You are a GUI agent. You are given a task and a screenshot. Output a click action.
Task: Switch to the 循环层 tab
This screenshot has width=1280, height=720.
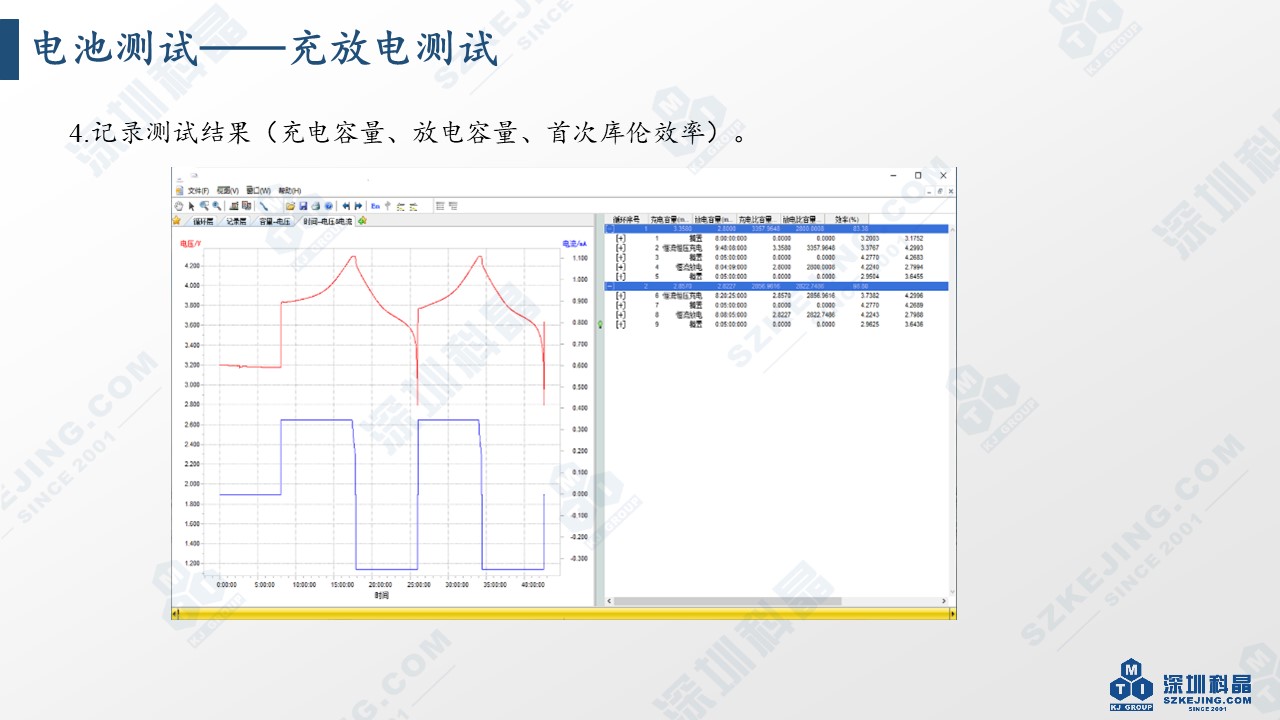tap(203, 221)
